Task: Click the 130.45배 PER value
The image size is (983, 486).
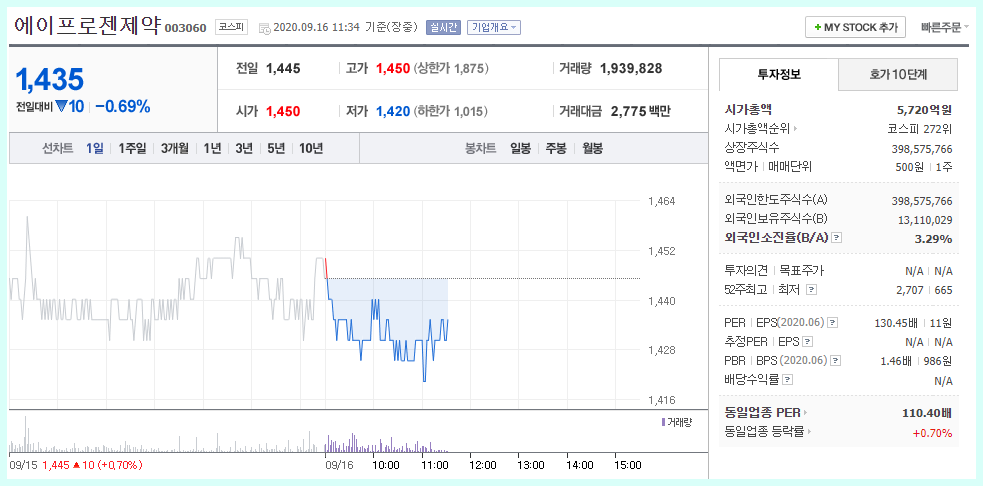Action: tap(896, 323)
